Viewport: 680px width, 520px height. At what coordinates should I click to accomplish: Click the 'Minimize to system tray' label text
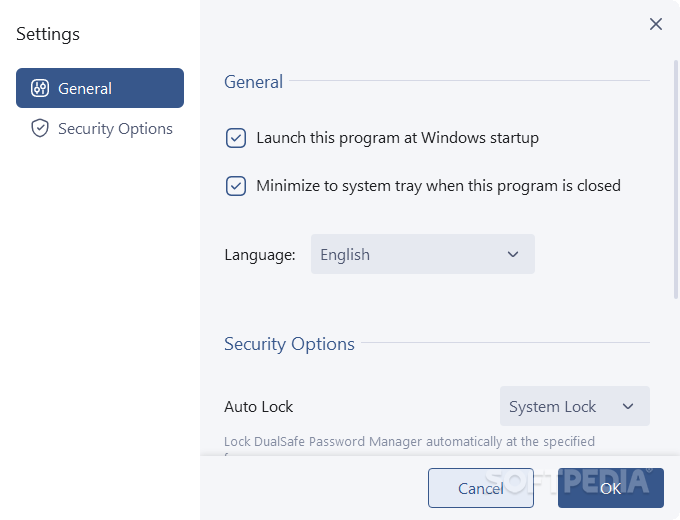pyautogui.click(x=438, y=186)
